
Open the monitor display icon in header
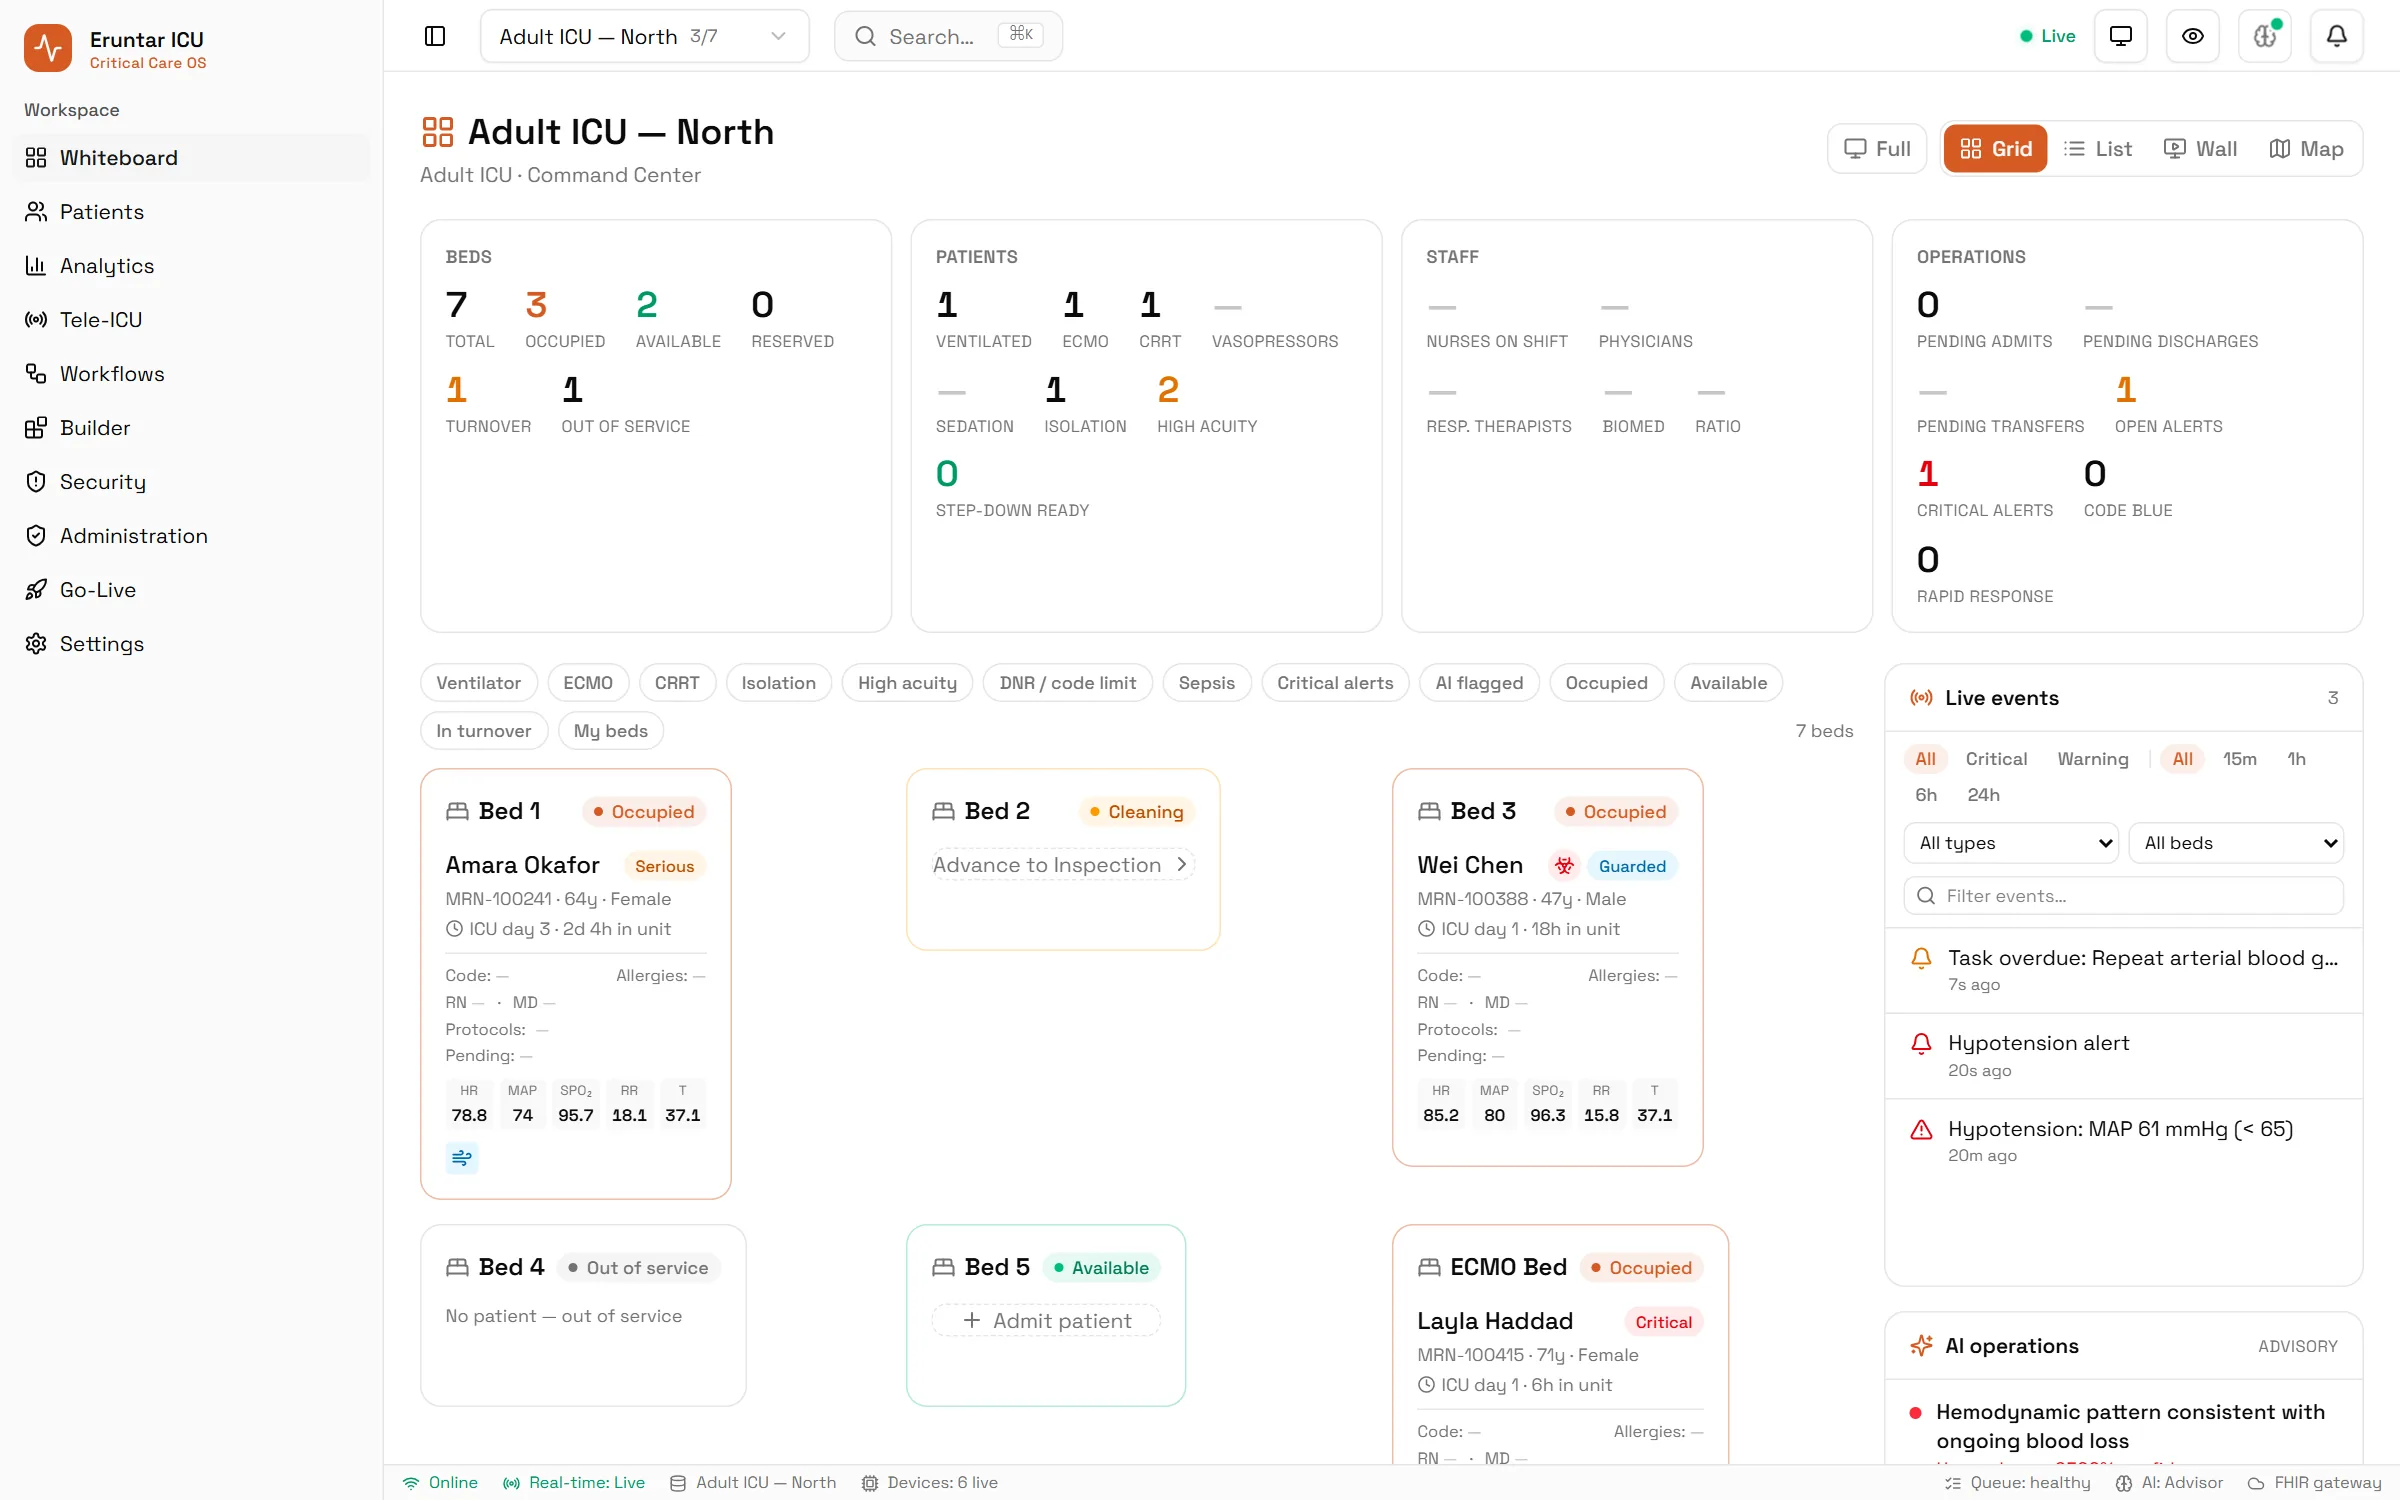coord(2121,36)
